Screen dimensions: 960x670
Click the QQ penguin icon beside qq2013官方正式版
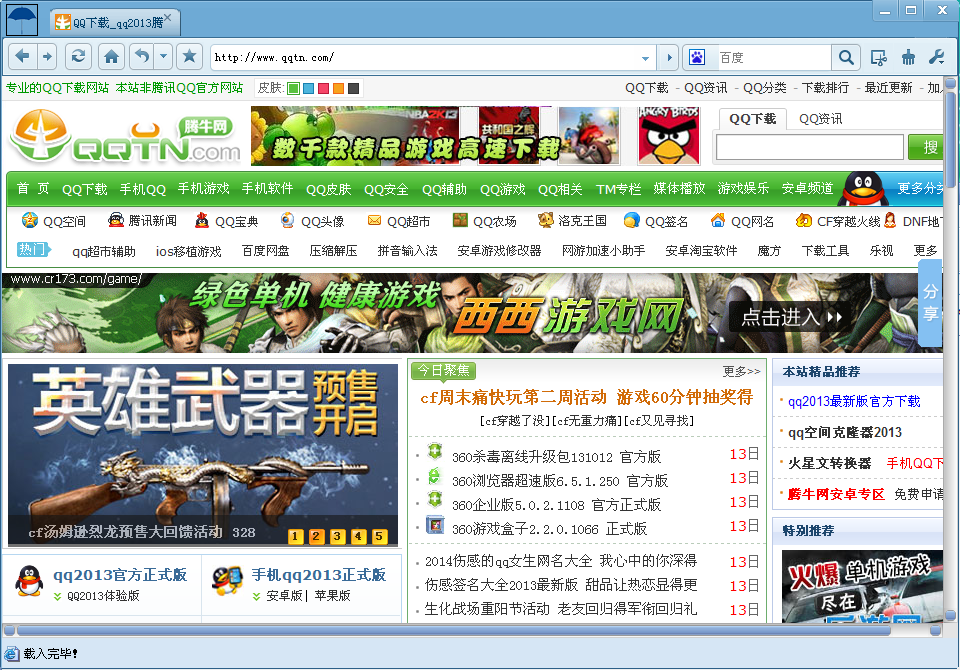(29, 581)
